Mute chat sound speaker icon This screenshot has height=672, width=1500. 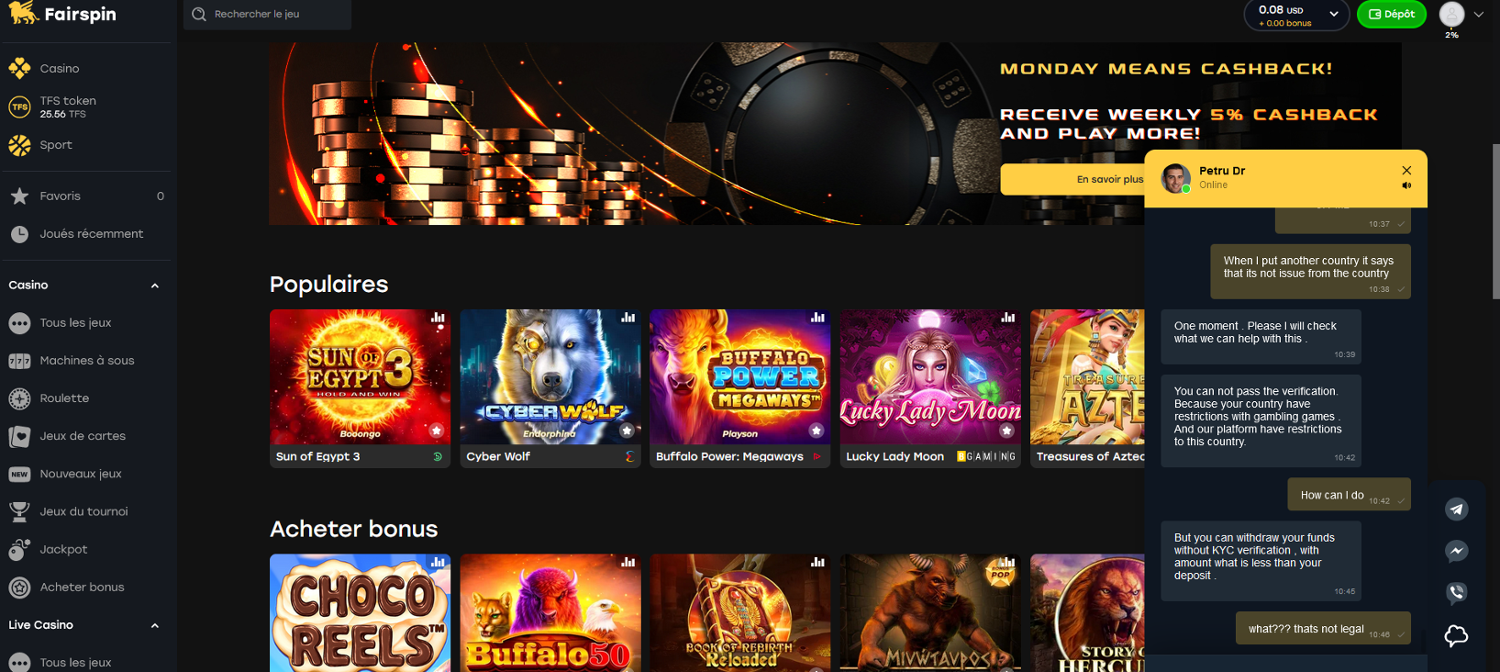click(x=1407, y=185)
